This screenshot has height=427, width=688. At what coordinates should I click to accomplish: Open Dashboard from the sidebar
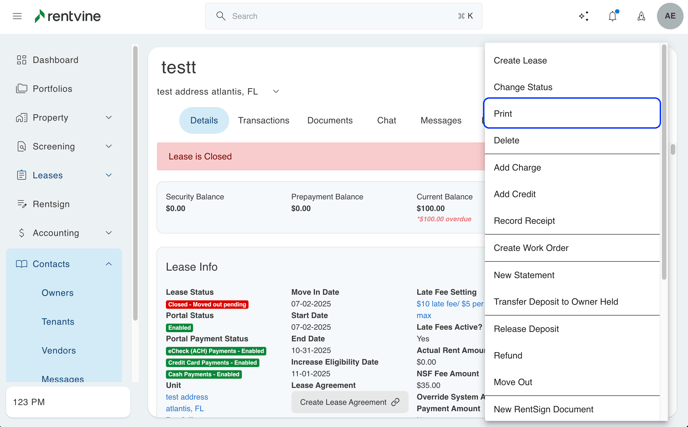pos(55,60)
